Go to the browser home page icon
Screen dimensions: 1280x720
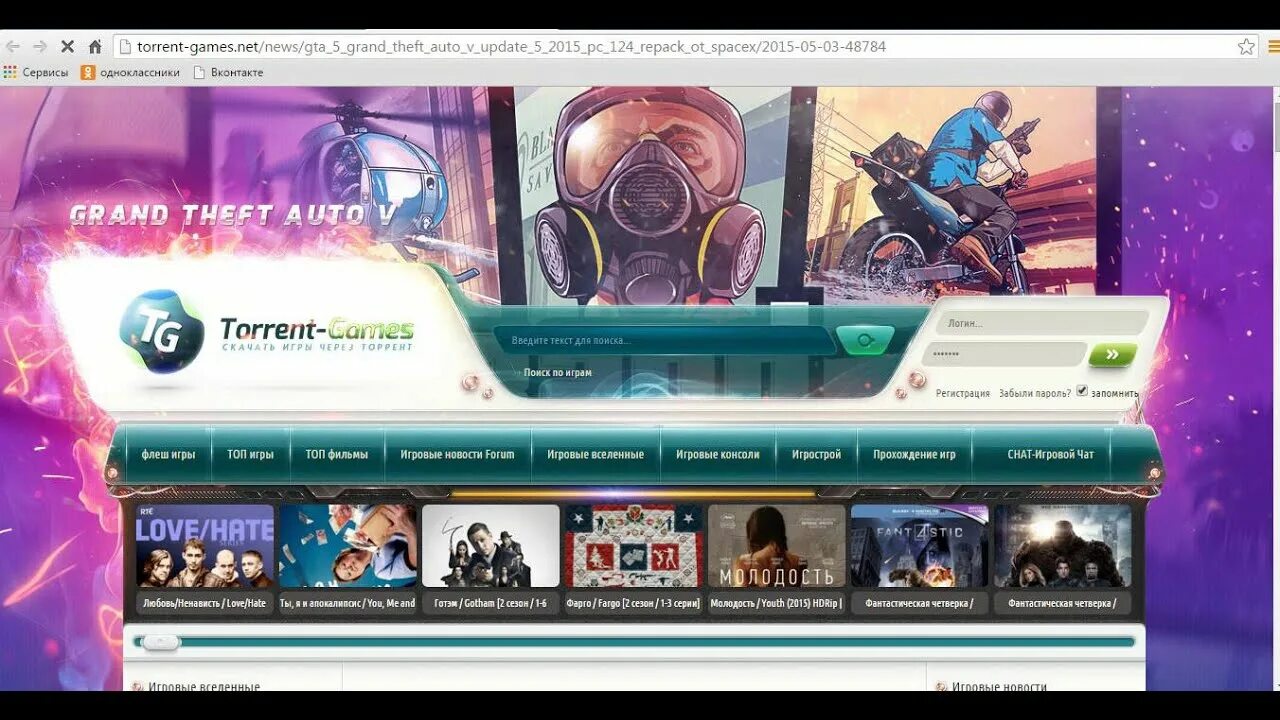tap(95, 46)
